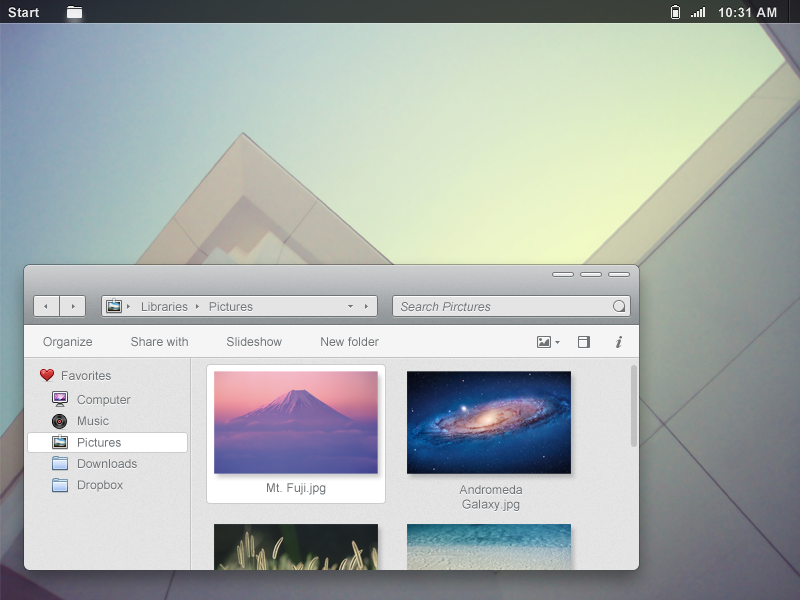Click the middle window control pill button

click(591, 274)
